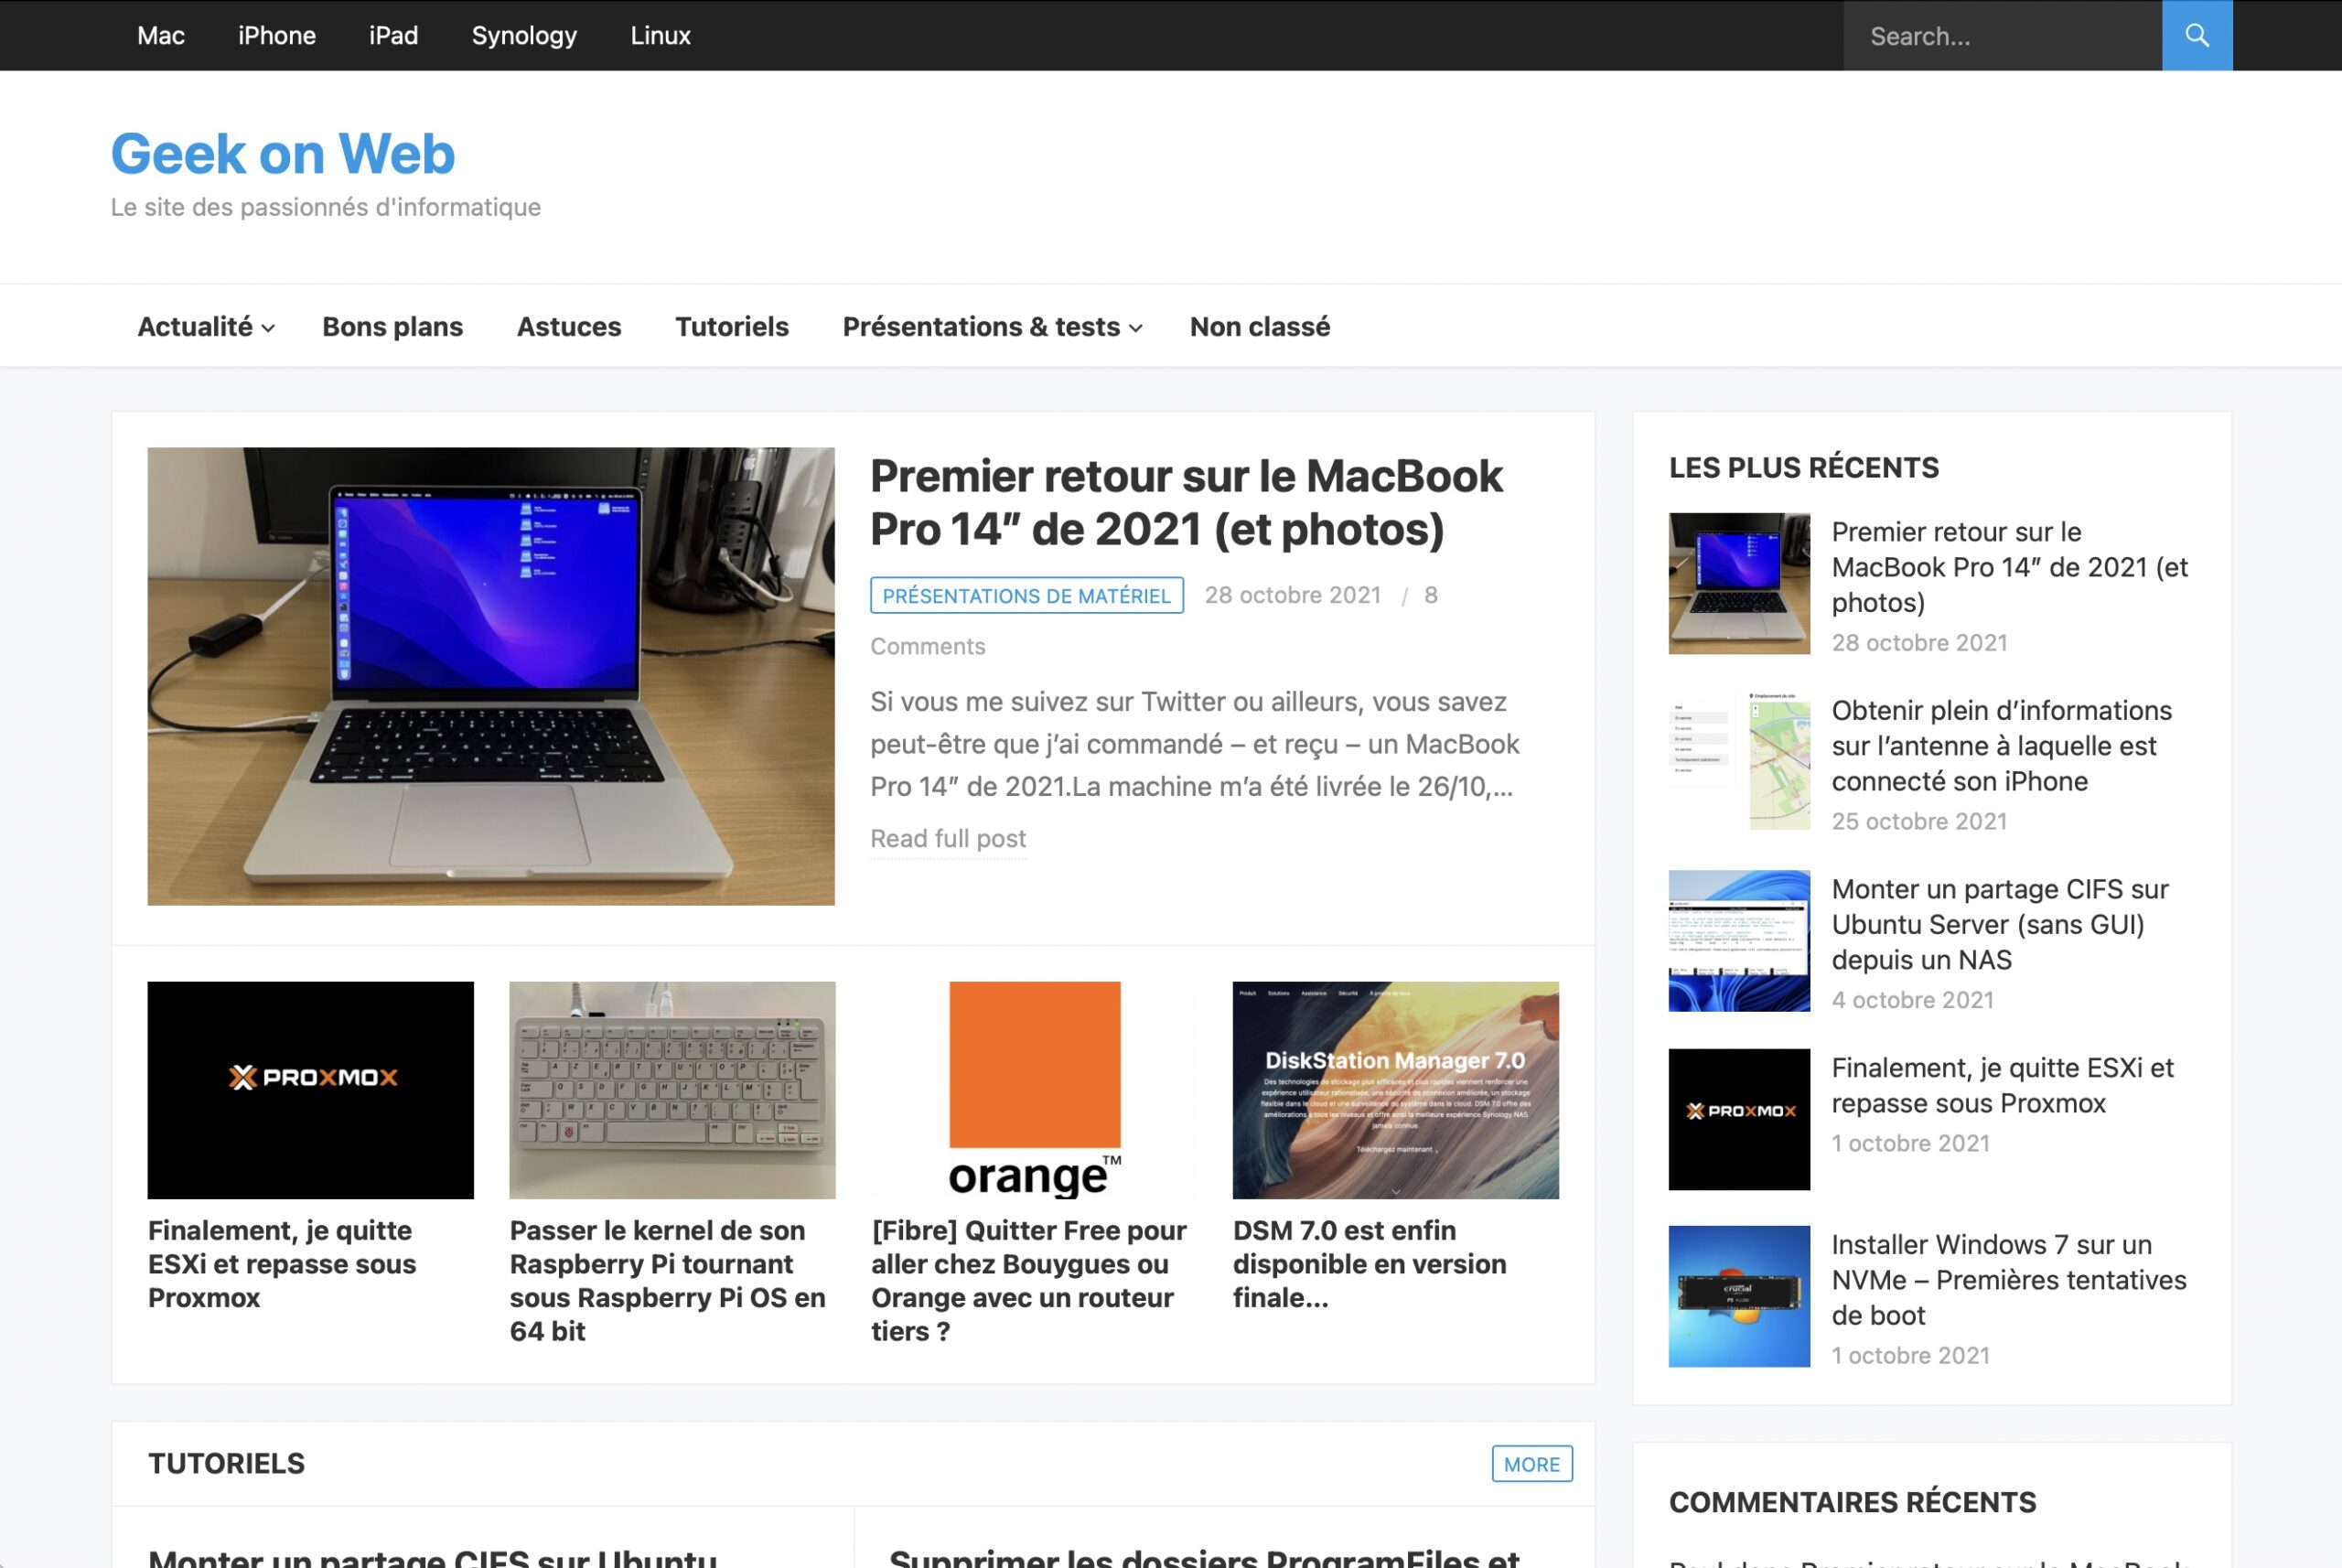Open the Premier retour sur le MacBook Pro headline
2342x1568 pixels.
click(1186, 502)
